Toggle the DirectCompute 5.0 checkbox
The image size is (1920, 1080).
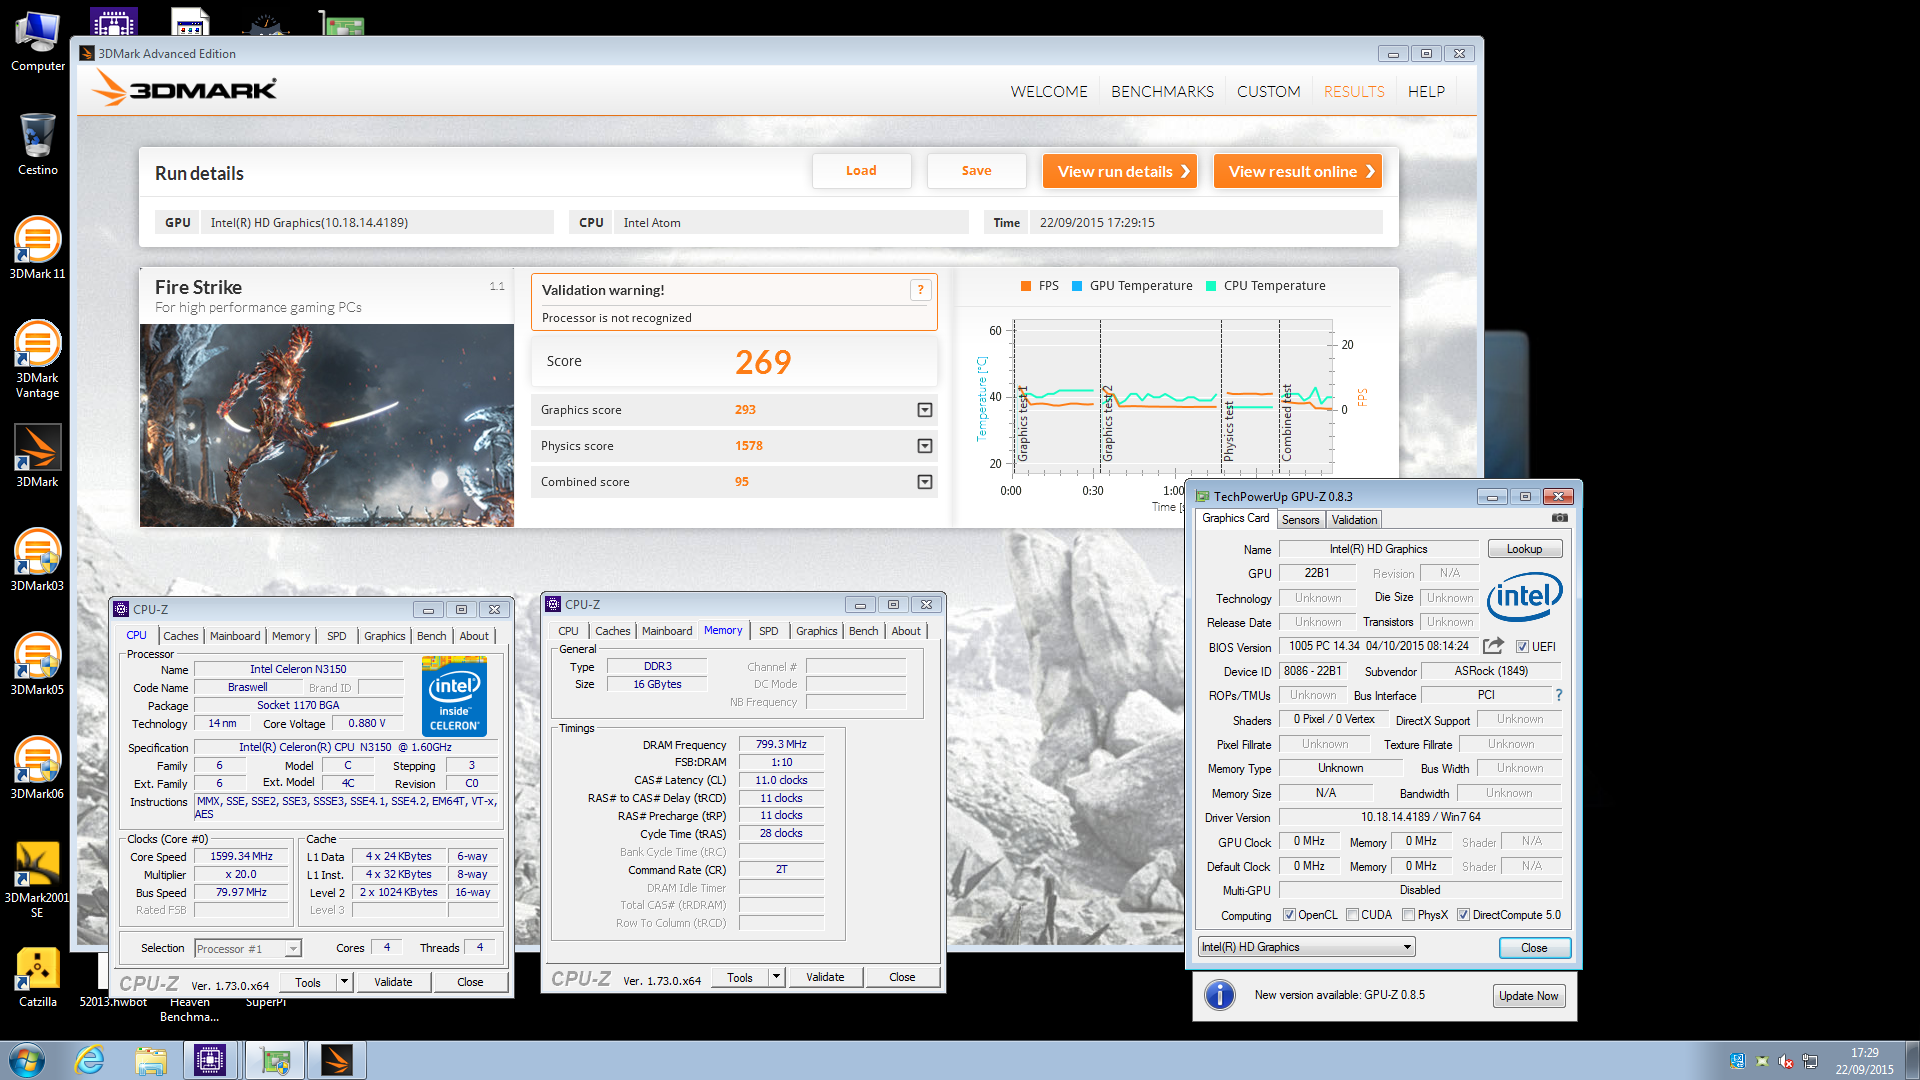click(x=1463, y=915)
